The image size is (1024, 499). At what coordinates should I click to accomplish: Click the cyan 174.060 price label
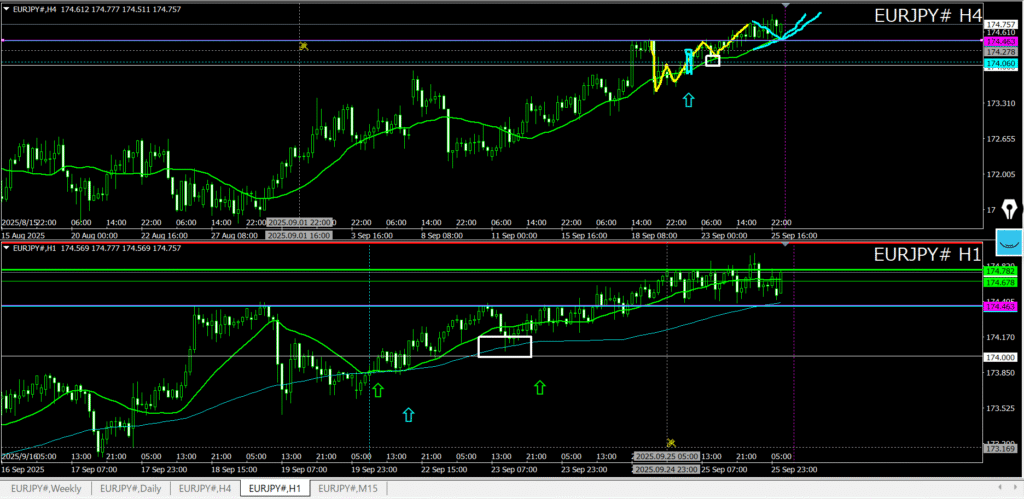[1000, 63]
